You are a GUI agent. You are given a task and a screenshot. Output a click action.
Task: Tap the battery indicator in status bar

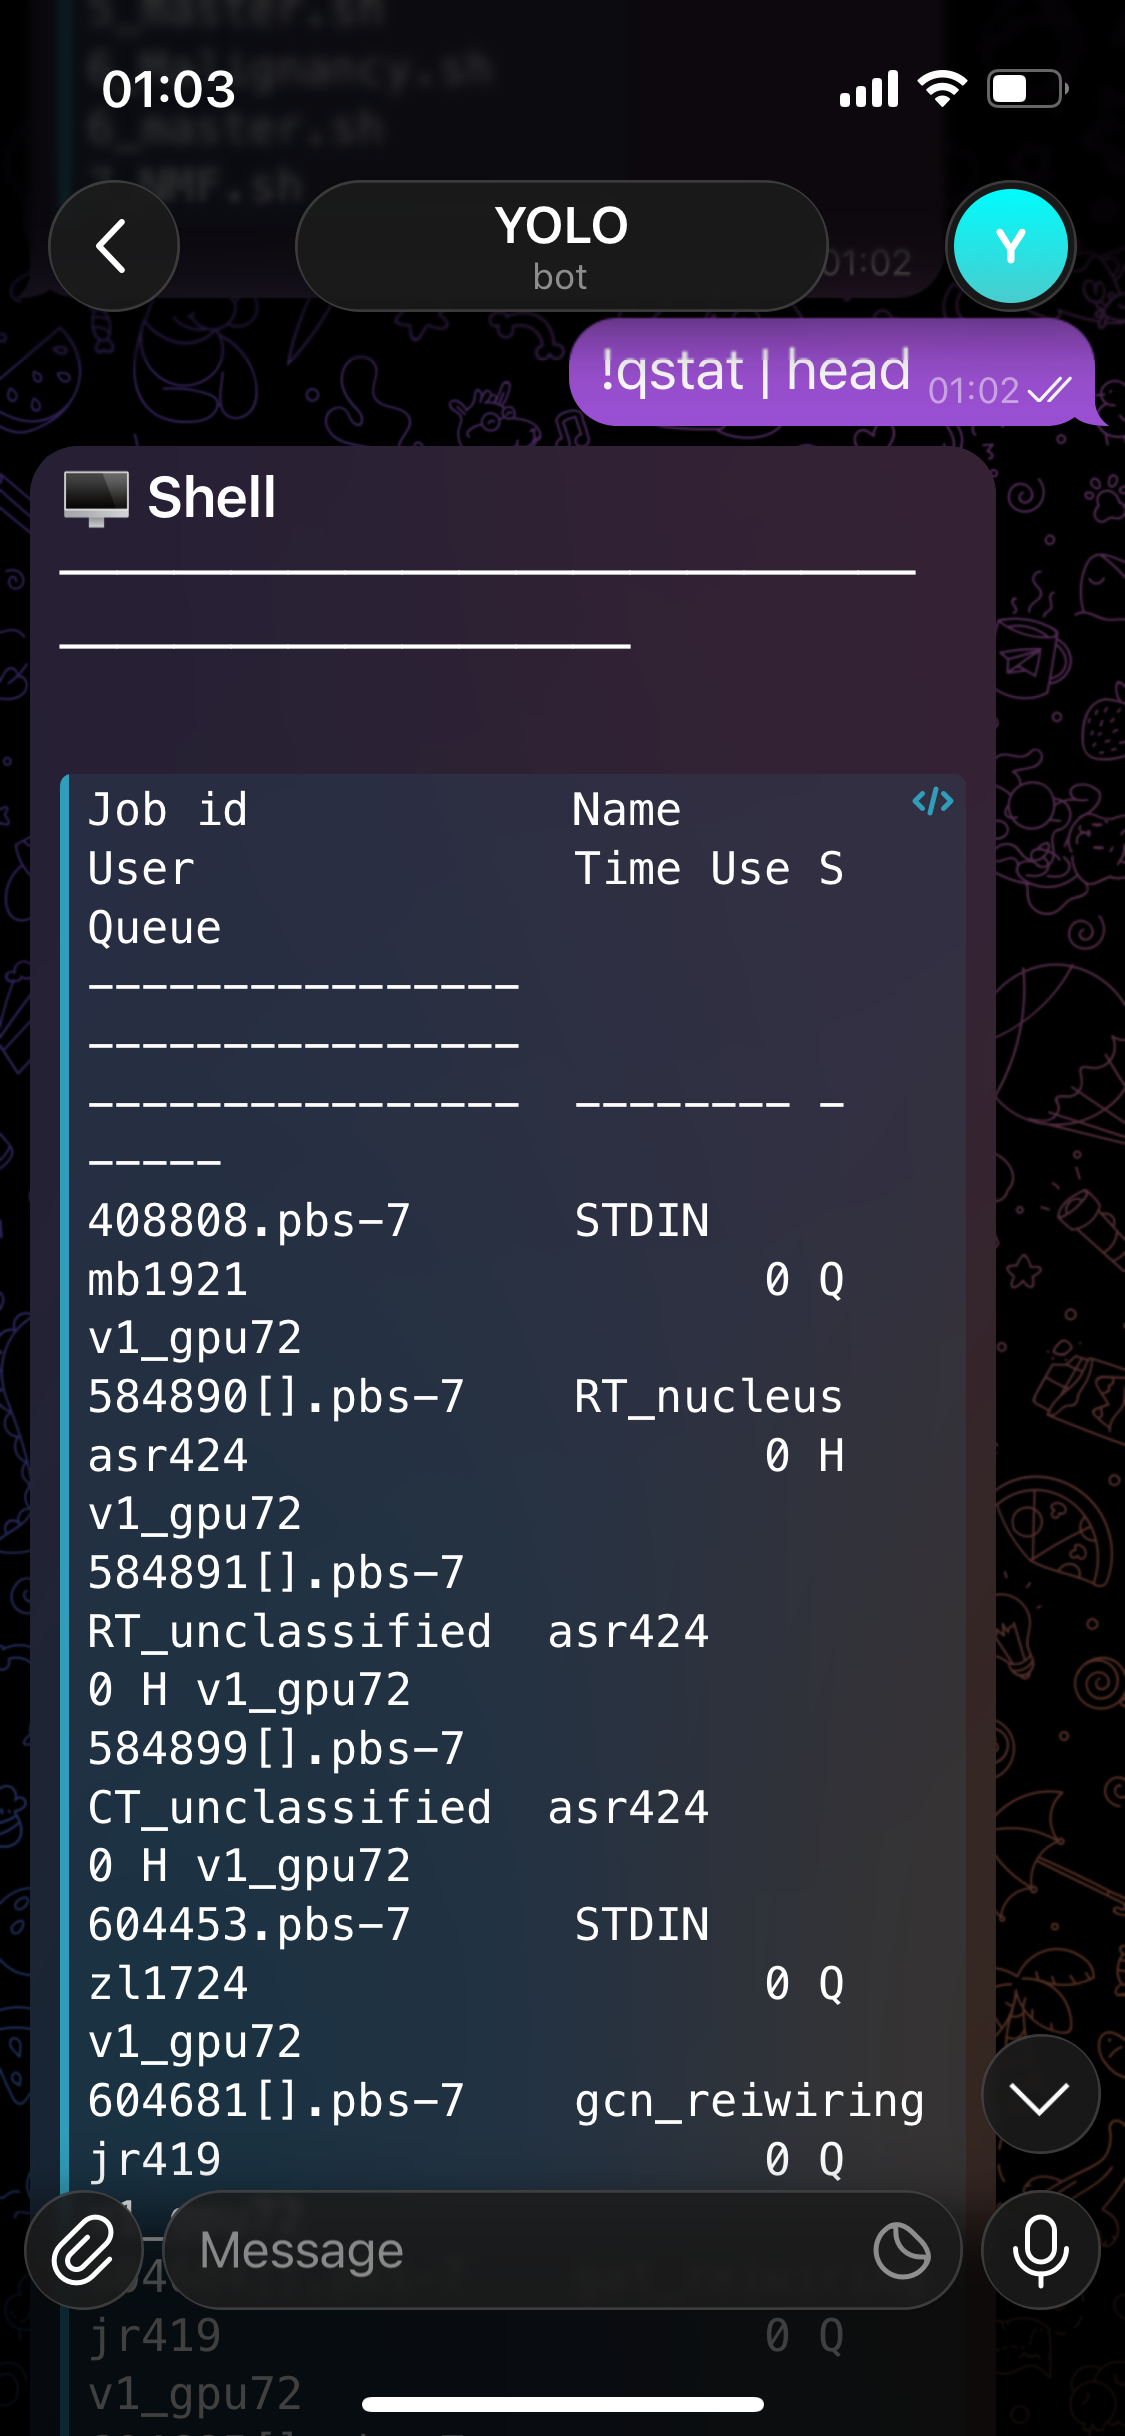point(1022,88)
